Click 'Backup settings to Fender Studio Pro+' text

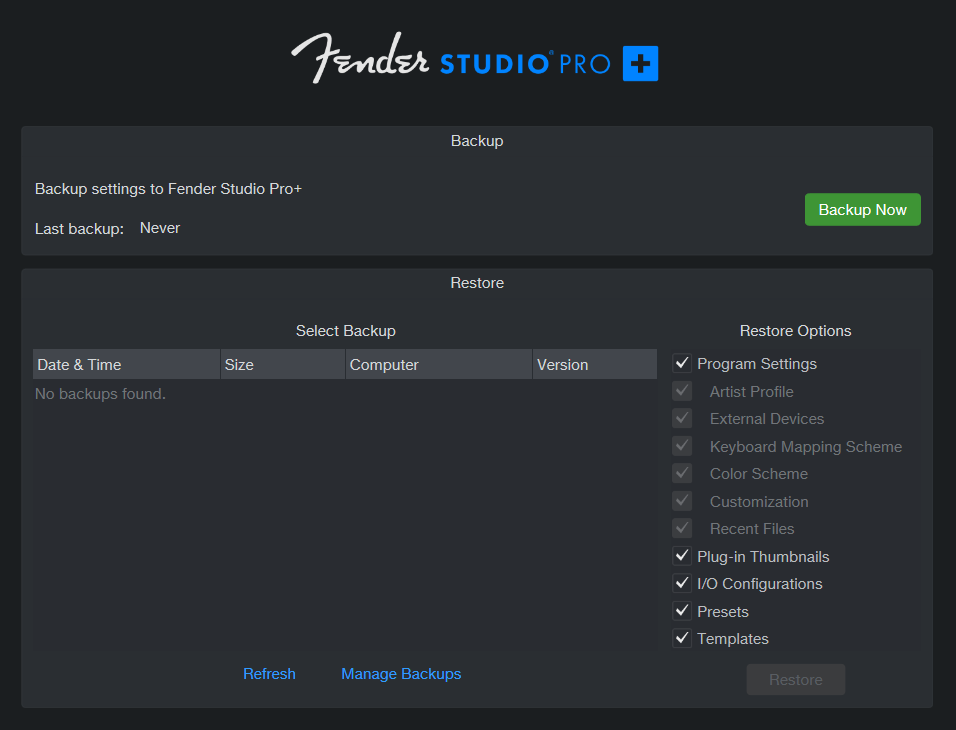(168, 189)
